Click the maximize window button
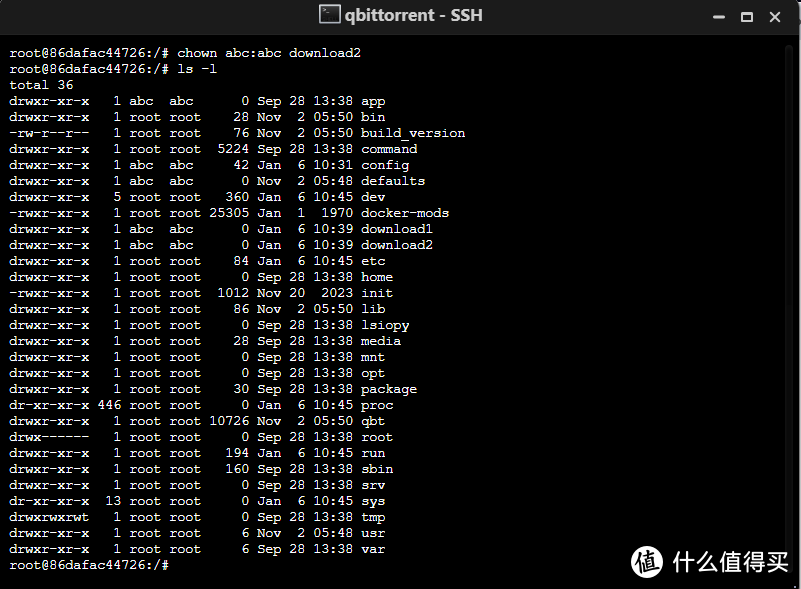Screen dimensions: 801x589 click(x=746, y=17)
